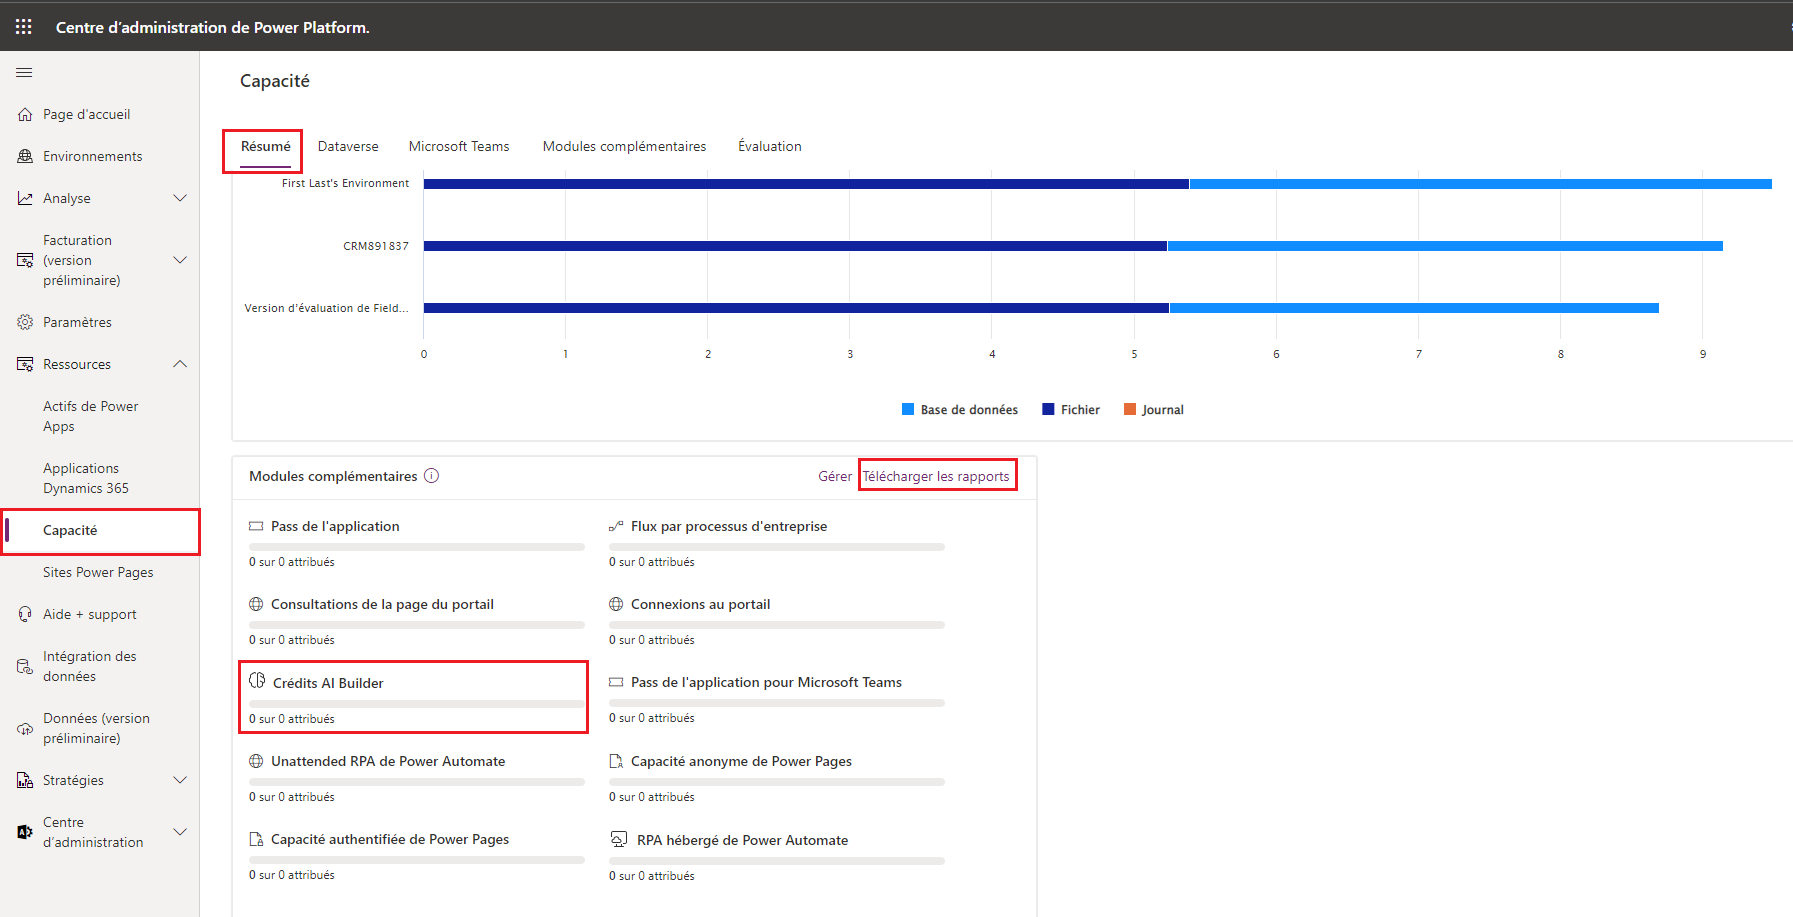
Task: Open the Évaluation tab
Action: pos(769,147)
